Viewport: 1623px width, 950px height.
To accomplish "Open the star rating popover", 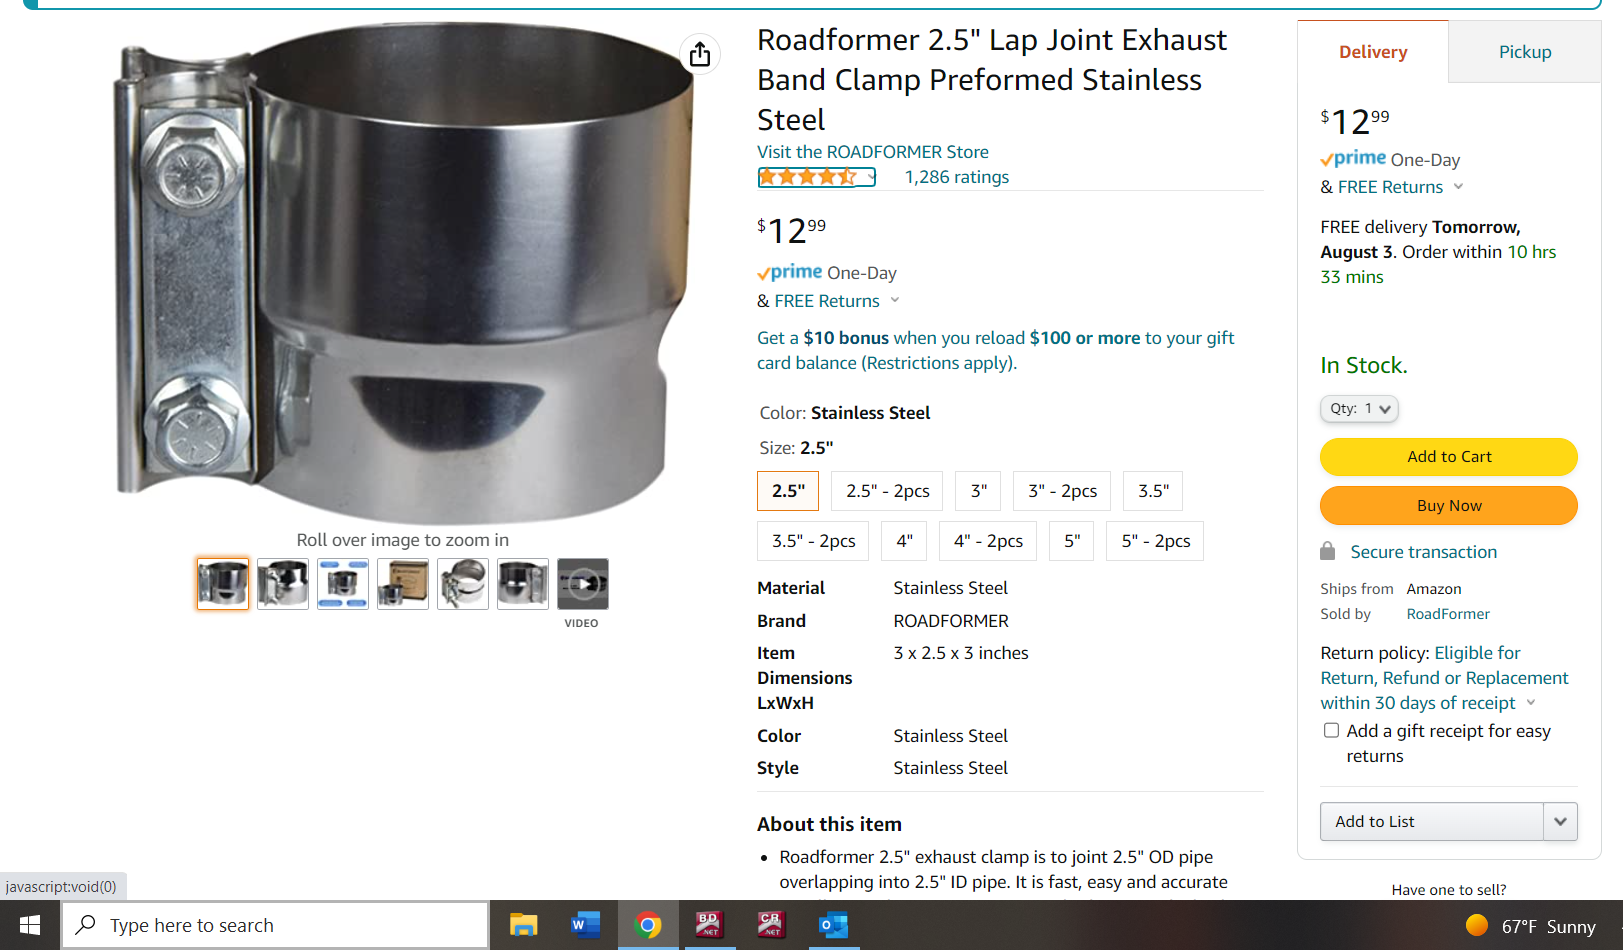I will (x=817, y=177).
